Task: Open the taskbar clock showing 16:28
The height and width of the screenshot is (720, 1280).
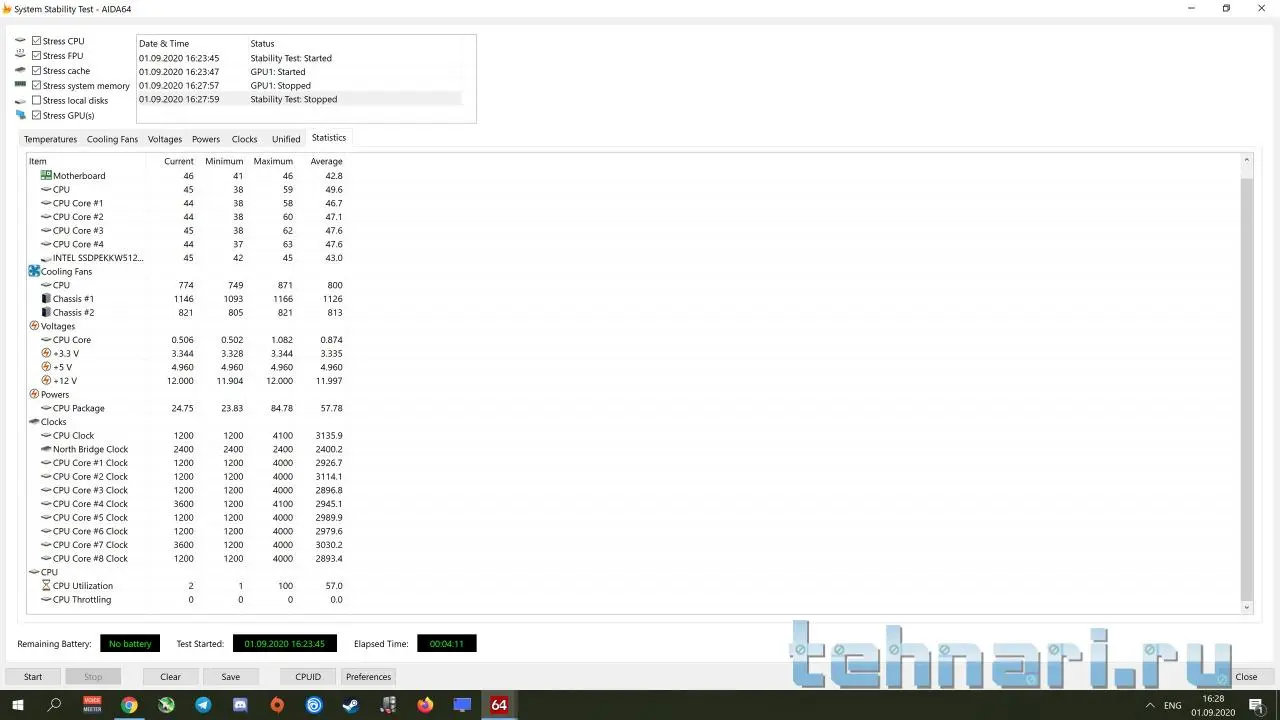Action: click(1213, 705)
